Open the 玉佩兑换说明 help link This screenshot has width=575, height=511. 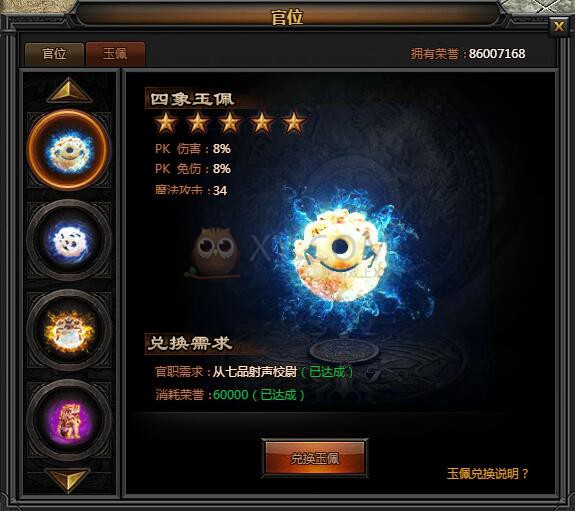[487, 474]
